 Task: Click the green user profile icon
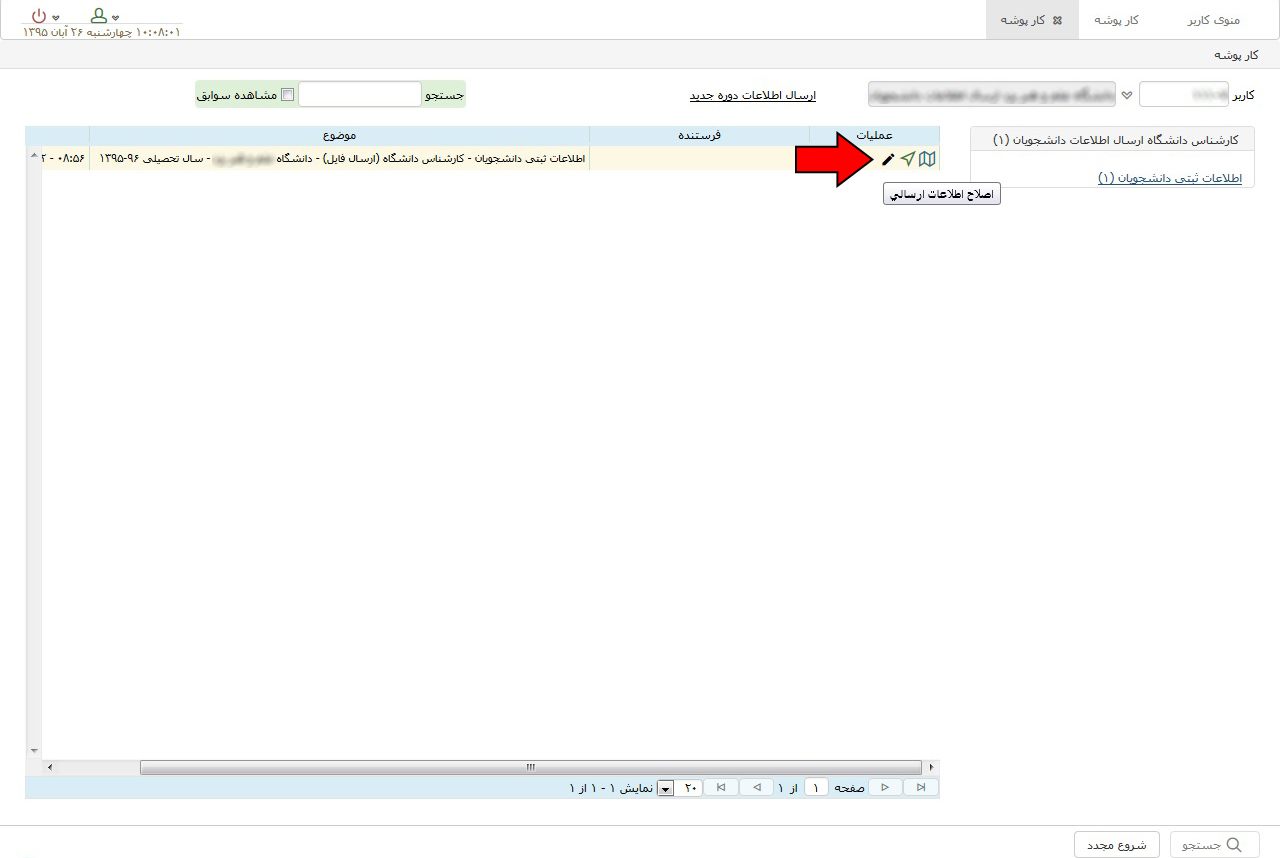pyautogui.click(x=99, y=16)
